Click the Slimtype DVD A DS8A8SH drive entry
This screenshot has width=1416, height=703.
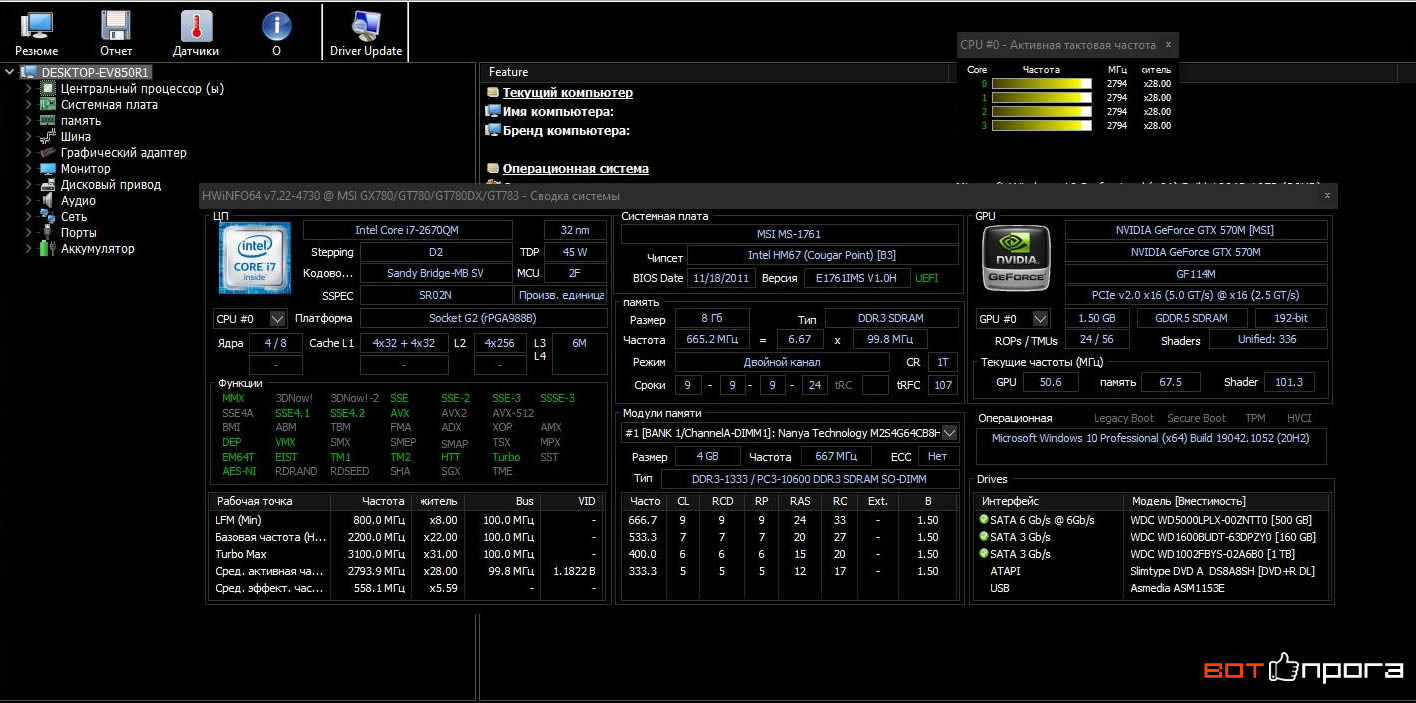[x=1222, y=571]
